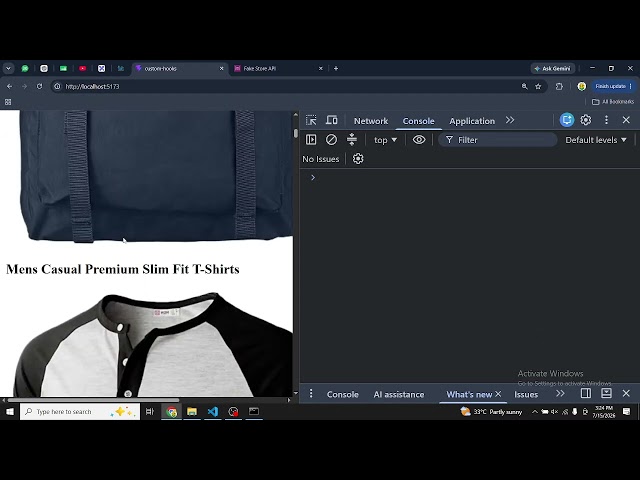Viewport: 640px width, 480px height.
Task: Click the No Issues label
Action: [x=320, y=159]
